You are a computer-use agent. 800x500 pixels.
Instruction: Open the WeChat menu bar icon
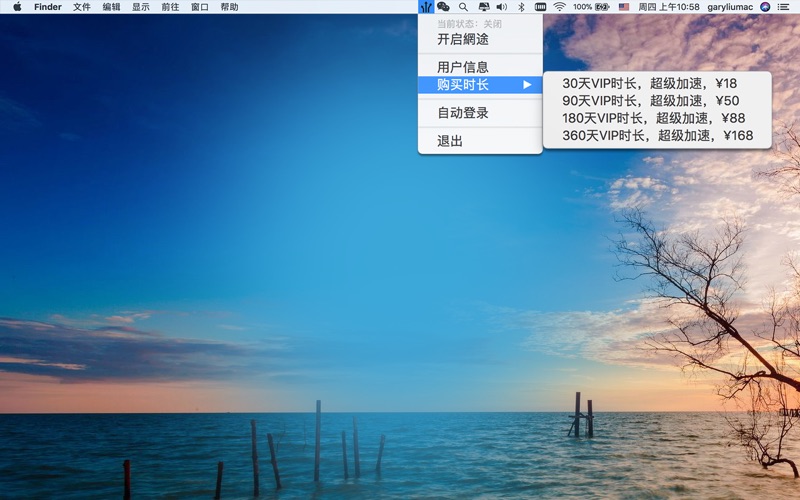click(x=443, y=7)
